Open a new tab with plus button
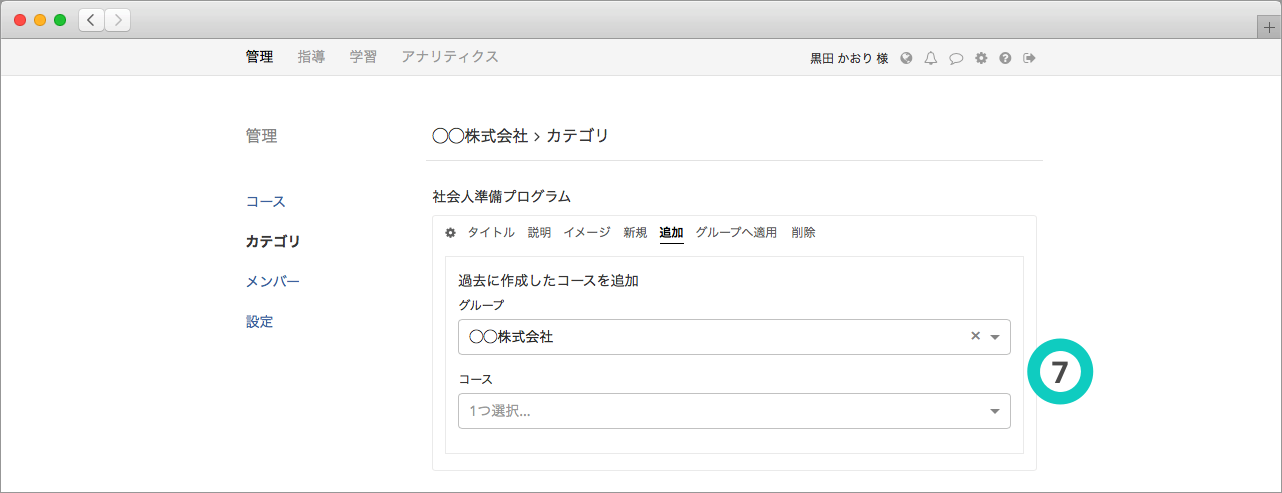The image size is (1282, 493). tap(1269, 27)
